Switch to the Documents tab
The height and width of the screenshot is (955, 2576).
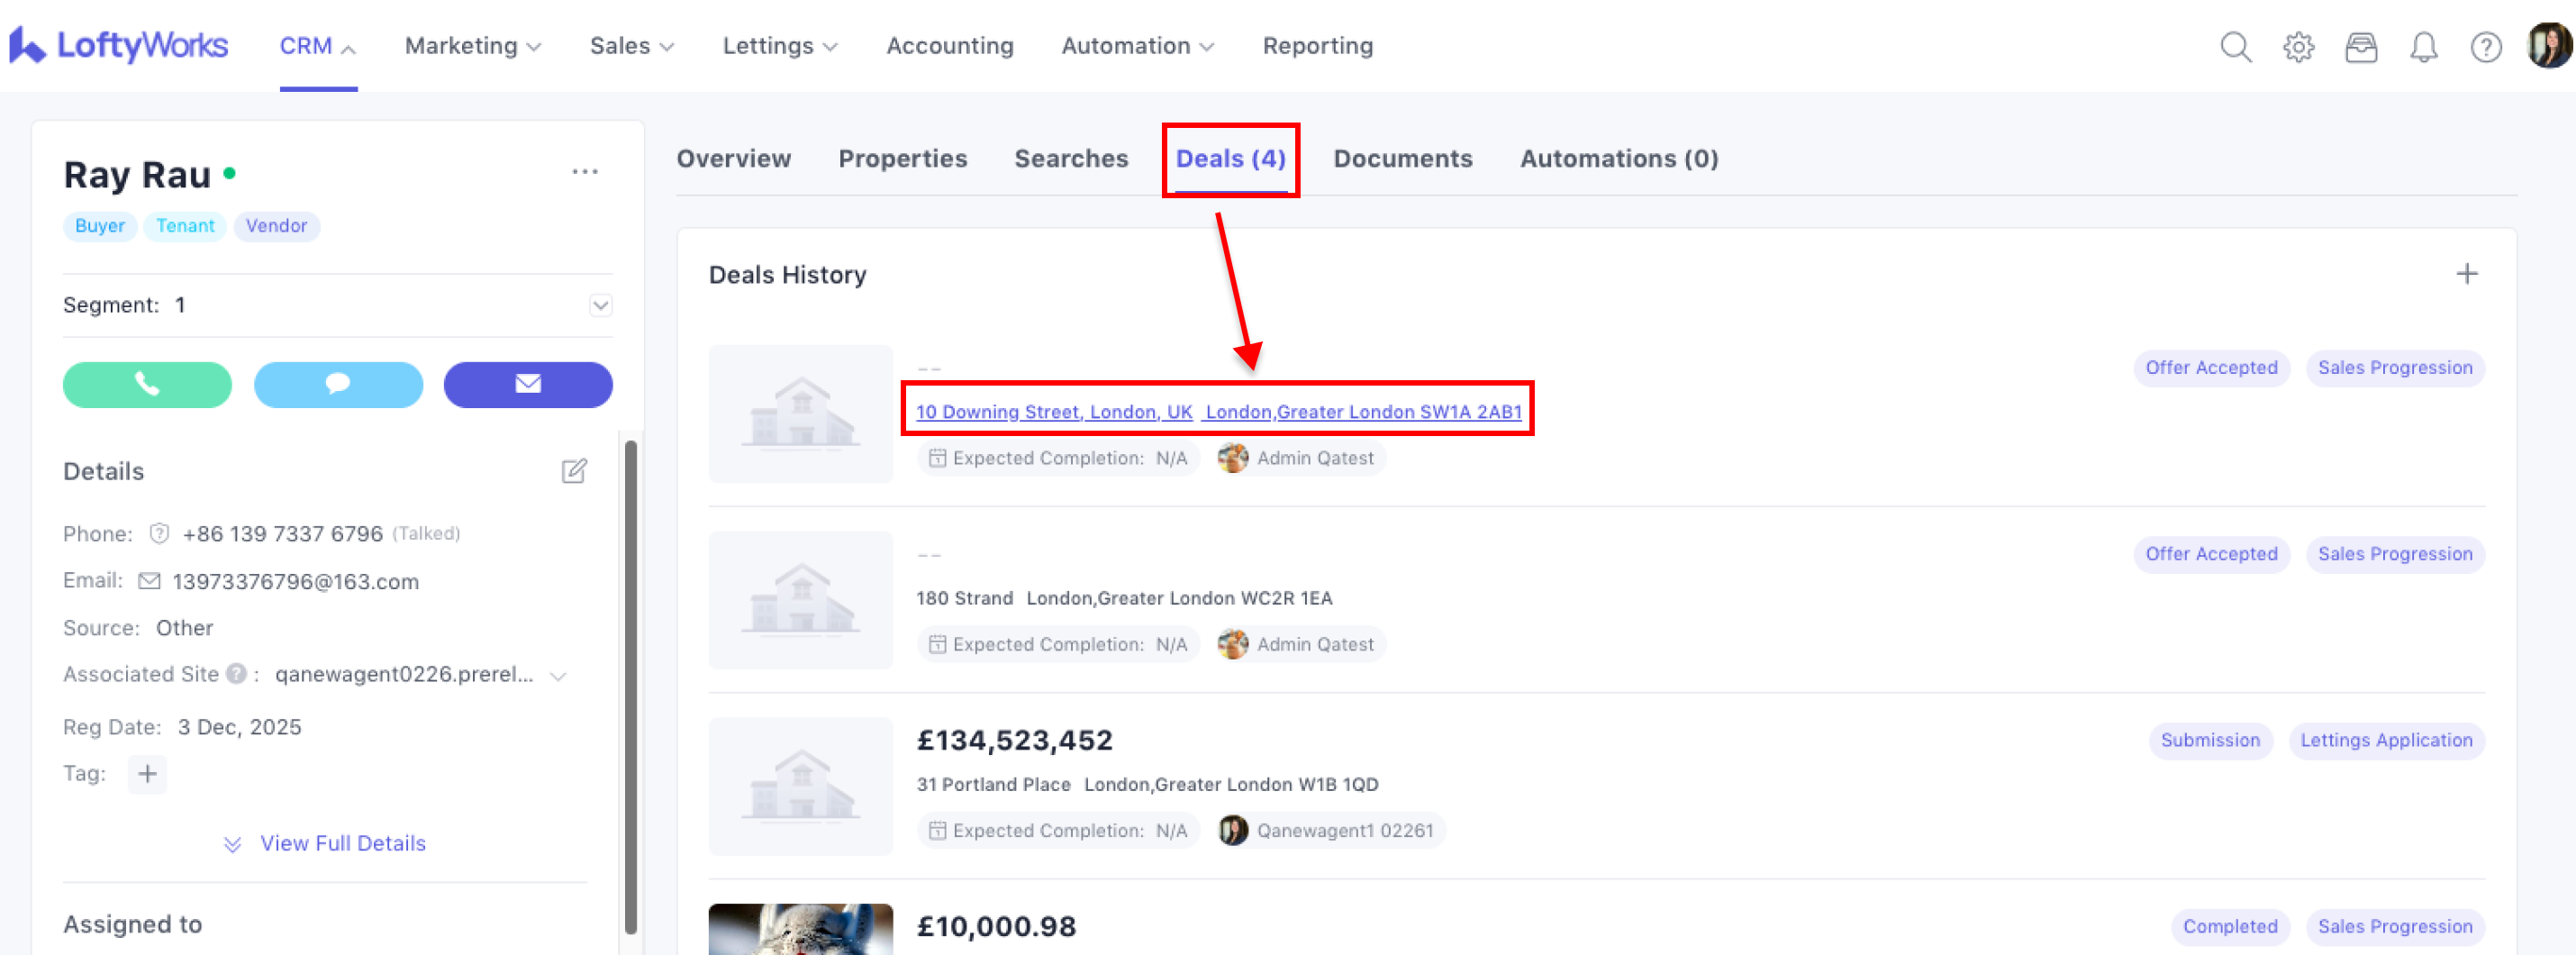(x=1402, y=159)
